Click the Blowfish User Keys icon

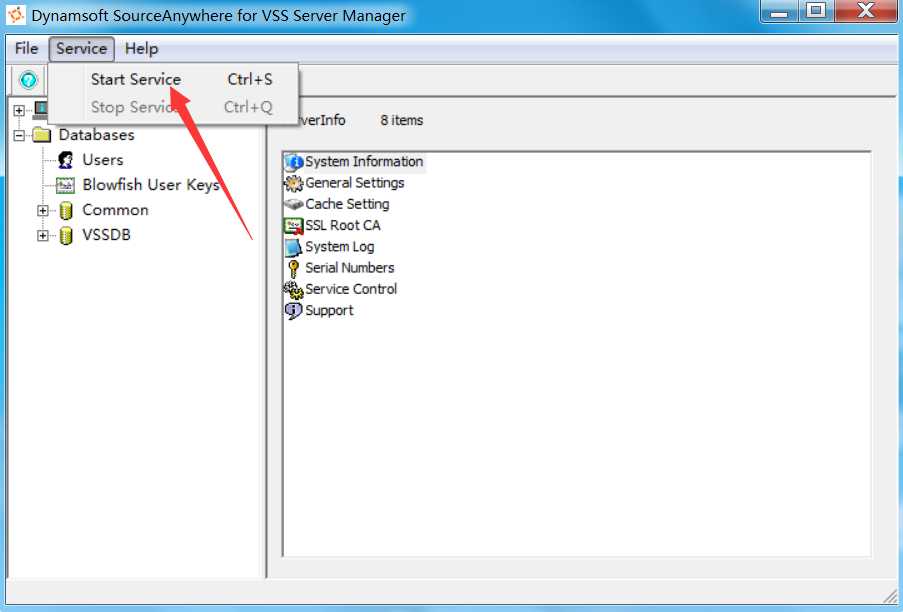[x=65, y=185]
